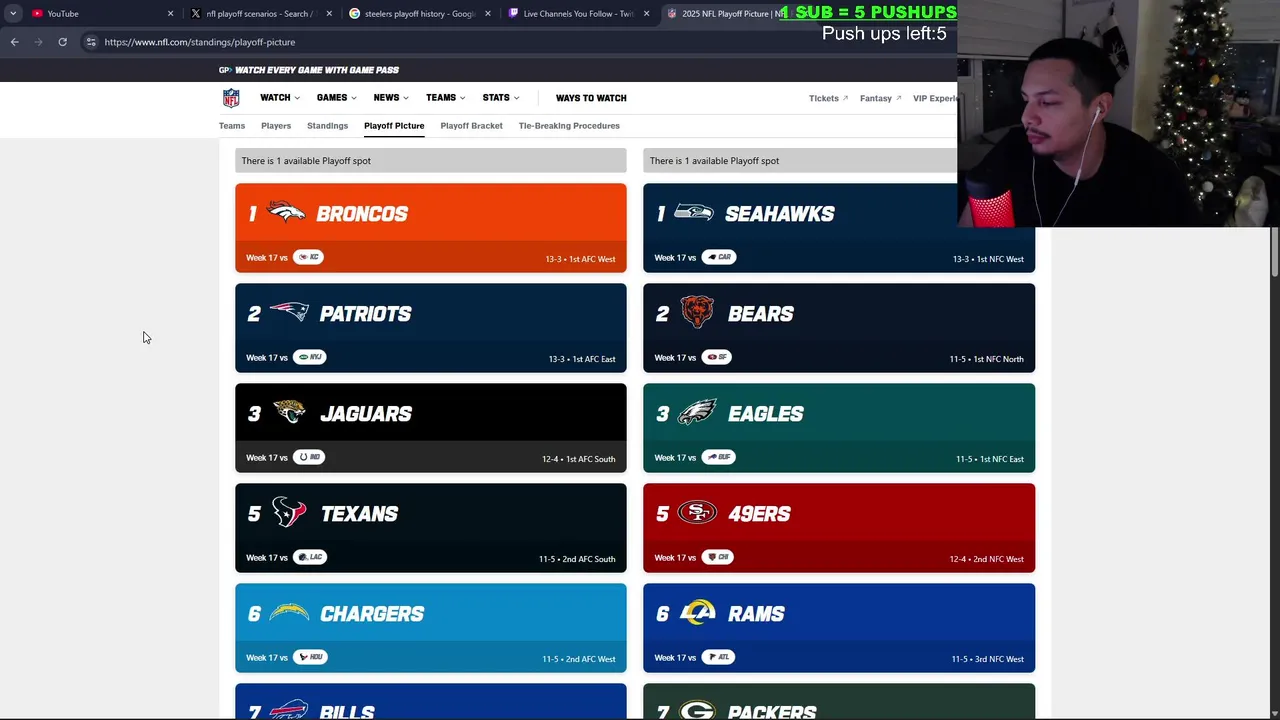Reload the page with refresh icon
The image size is (1280, 720).
(x=62, y=42)
